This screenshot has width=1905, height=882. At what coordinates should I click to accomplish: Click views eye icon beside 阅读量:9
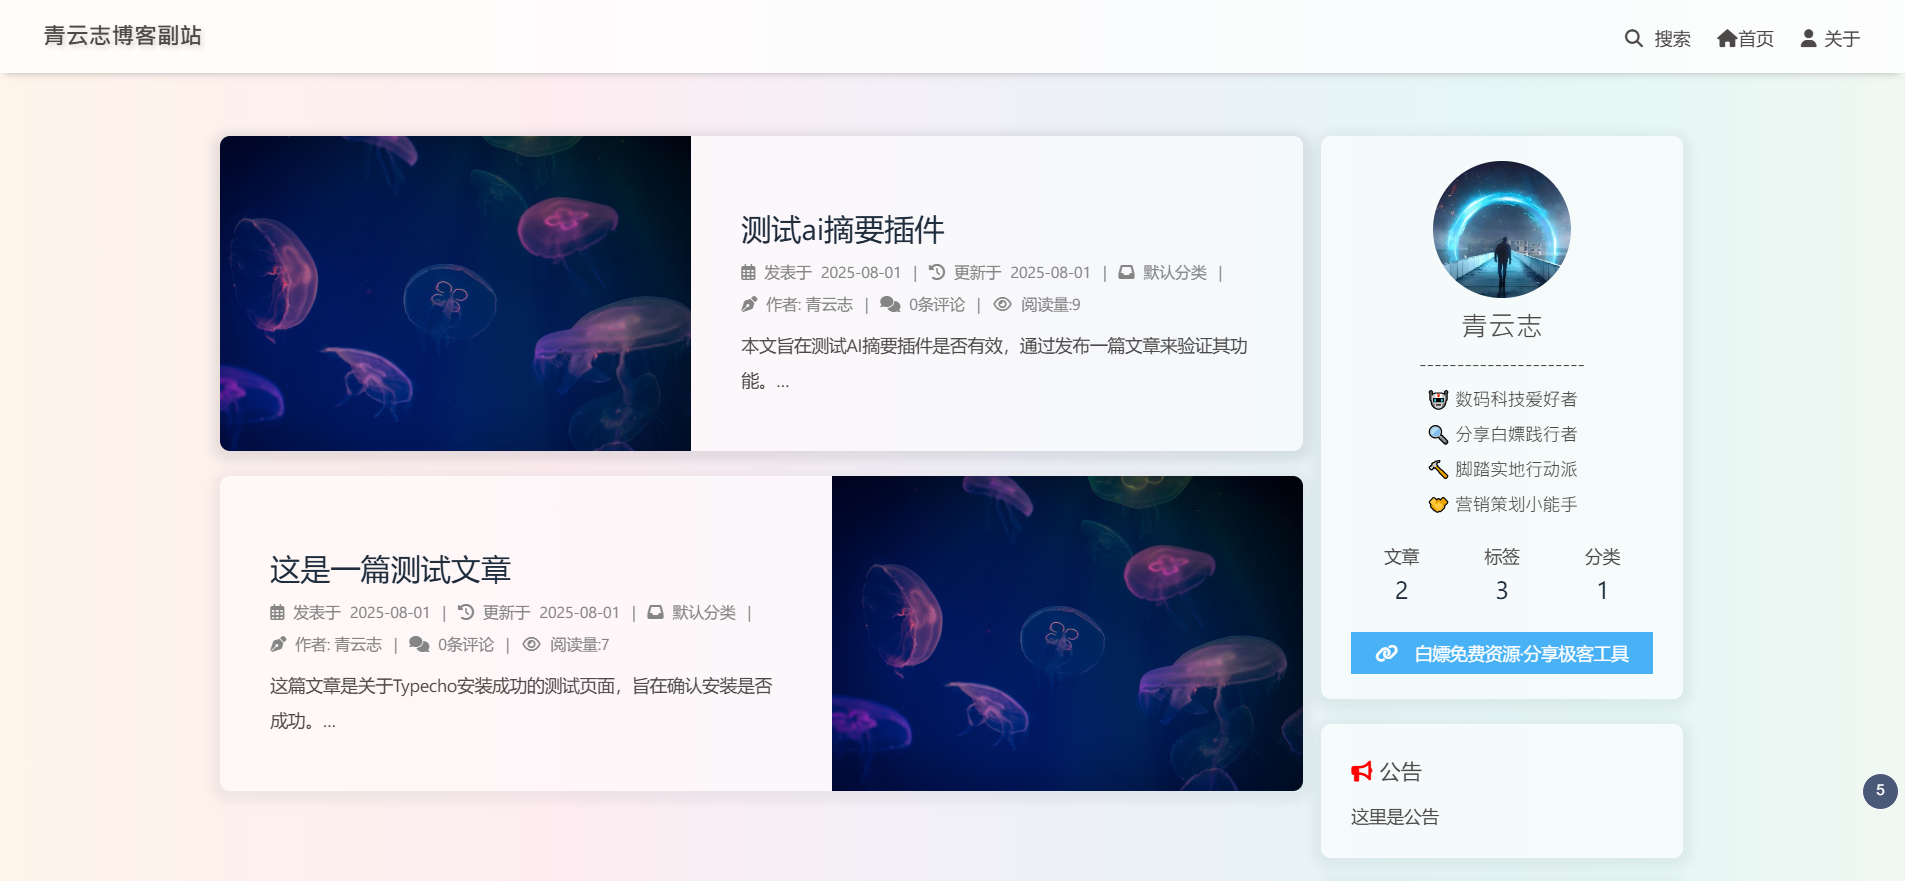(x=1002, y=304)
